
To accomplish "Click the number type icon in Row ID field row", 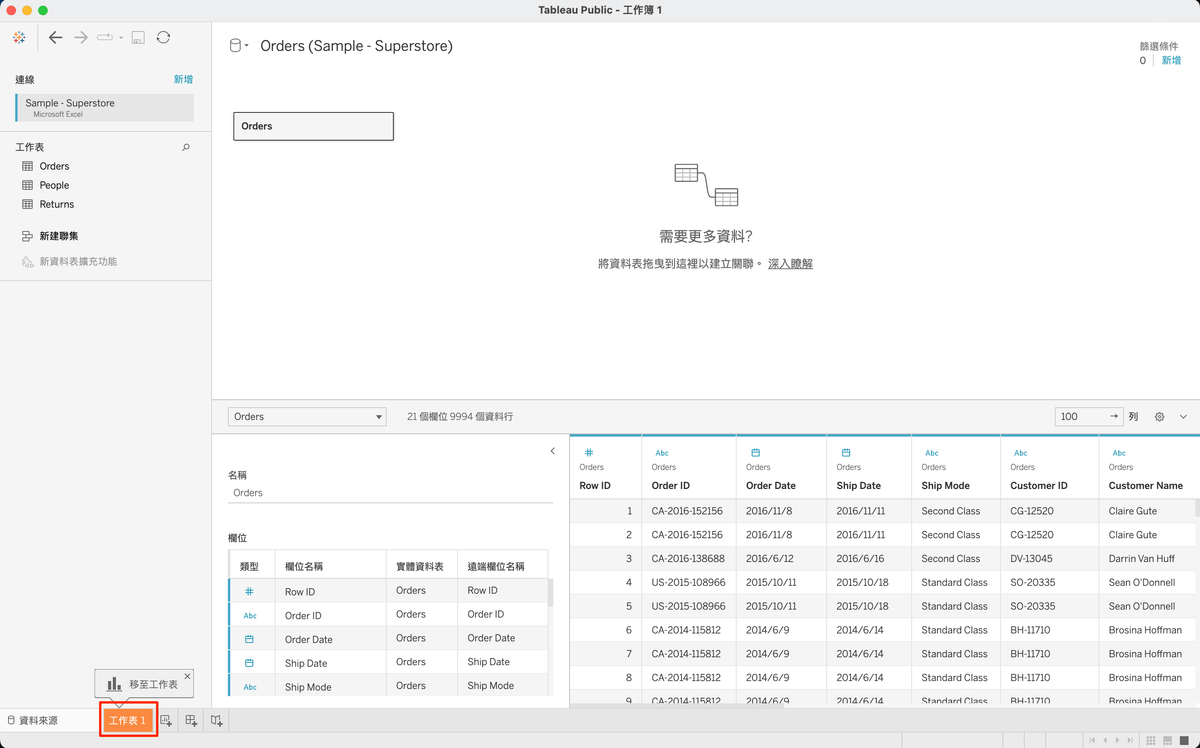I will coord(250,591).
